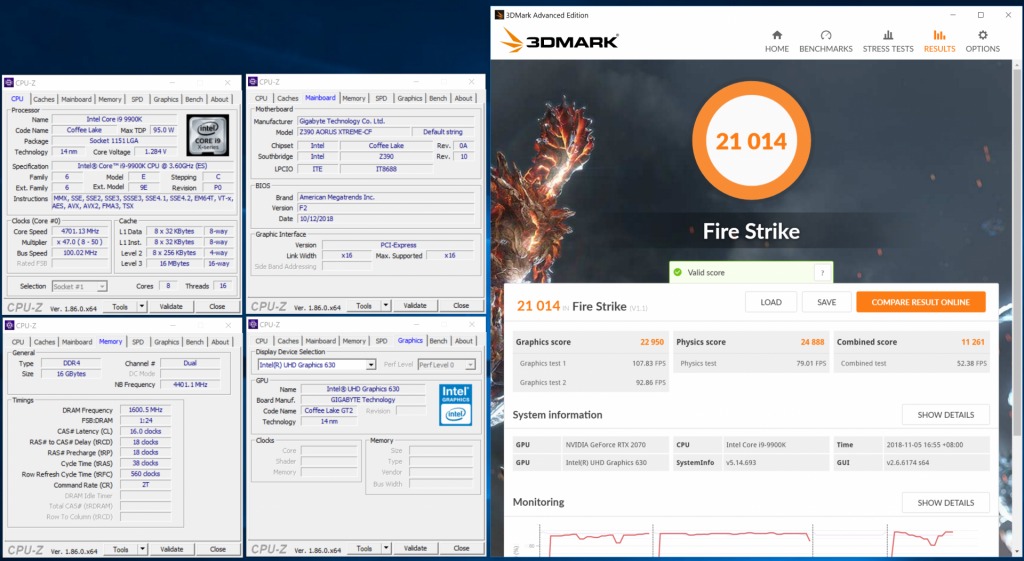
Task: Click the Intel Core i9-9900K CPU entry in 3DMark
Action: click(x=756, y=445)
